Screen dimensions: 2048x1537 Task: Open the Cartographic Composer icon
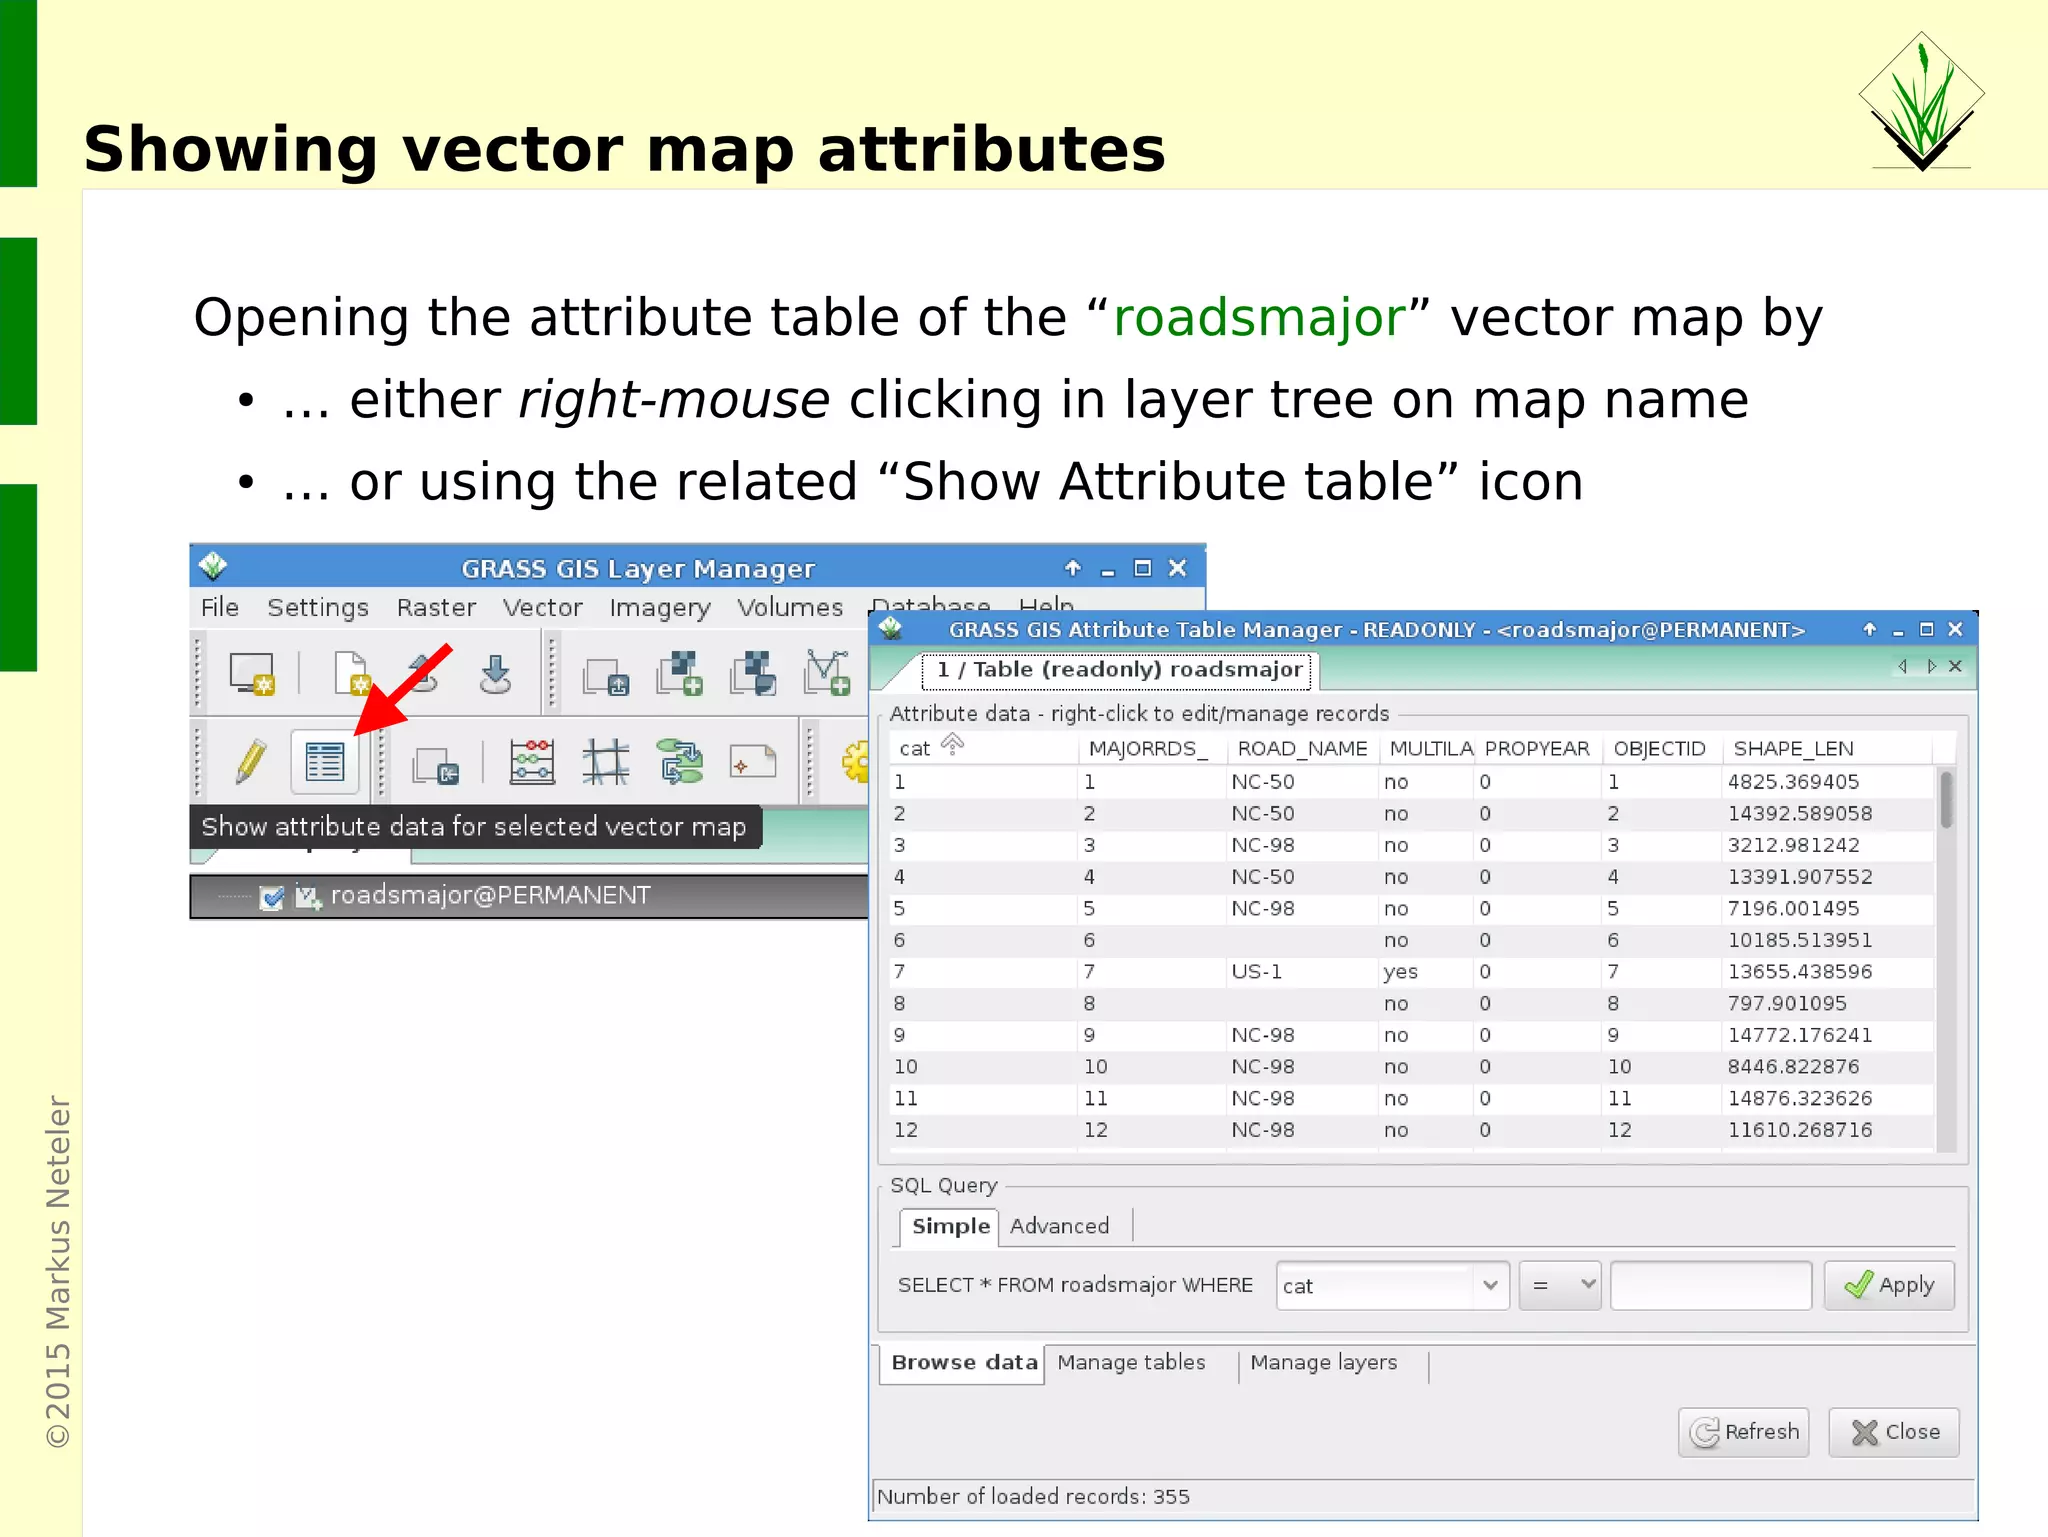(x=753, y=761)
